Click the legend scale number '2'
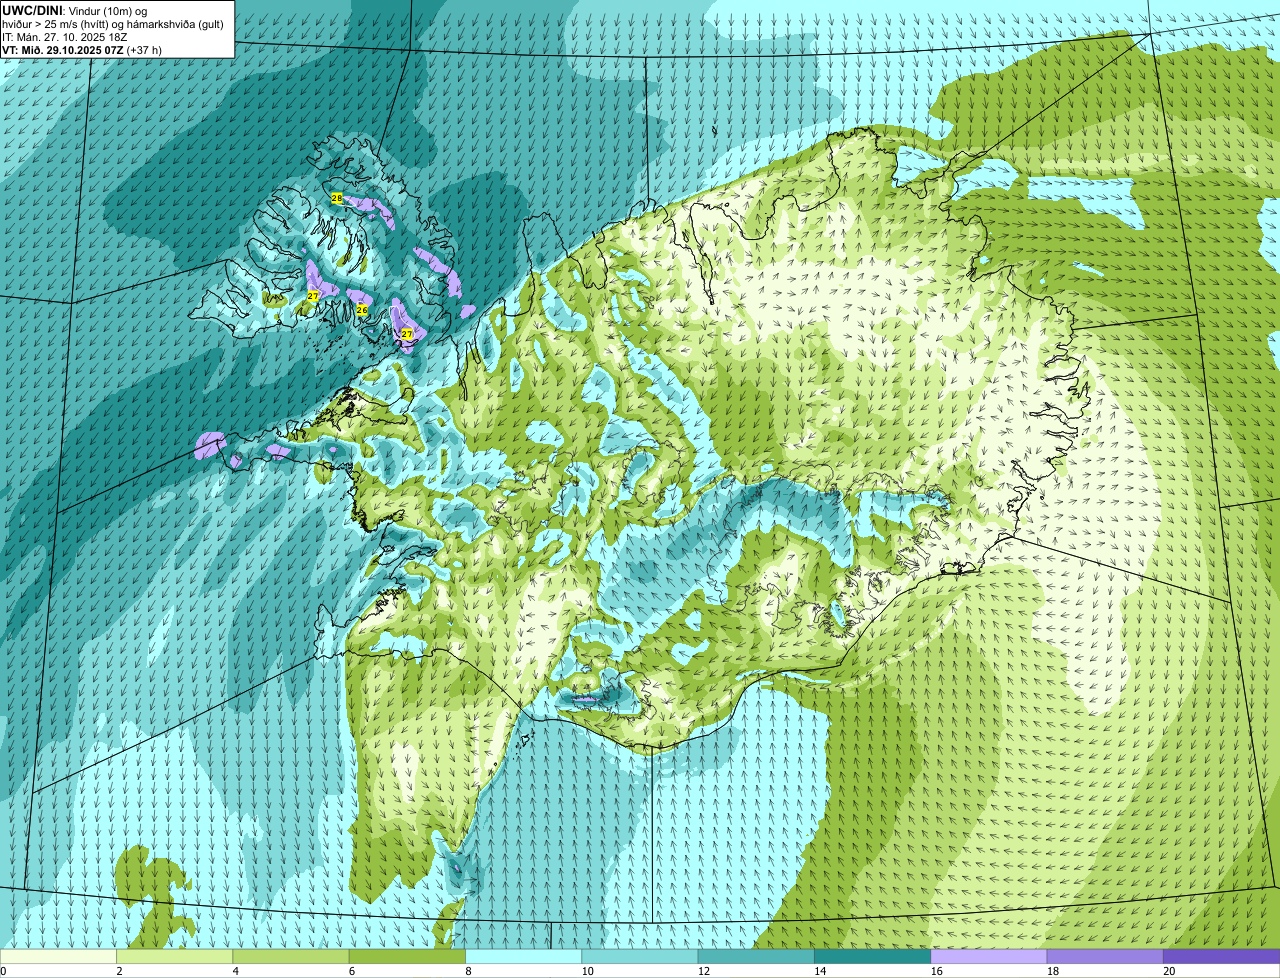The height and width of the screenshot is (978, 1280). coord(119,971)
